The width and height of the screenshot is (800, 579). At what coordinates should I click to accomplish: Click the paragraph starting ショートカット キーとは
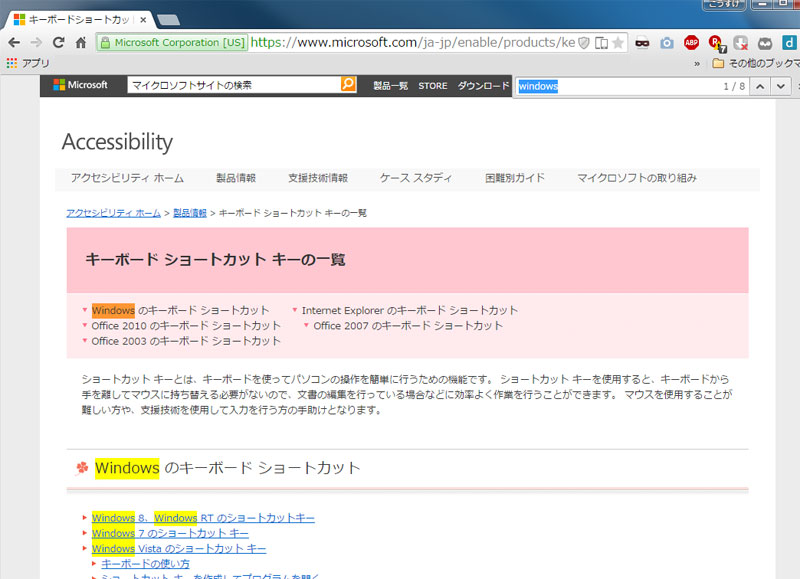point(407,394)
